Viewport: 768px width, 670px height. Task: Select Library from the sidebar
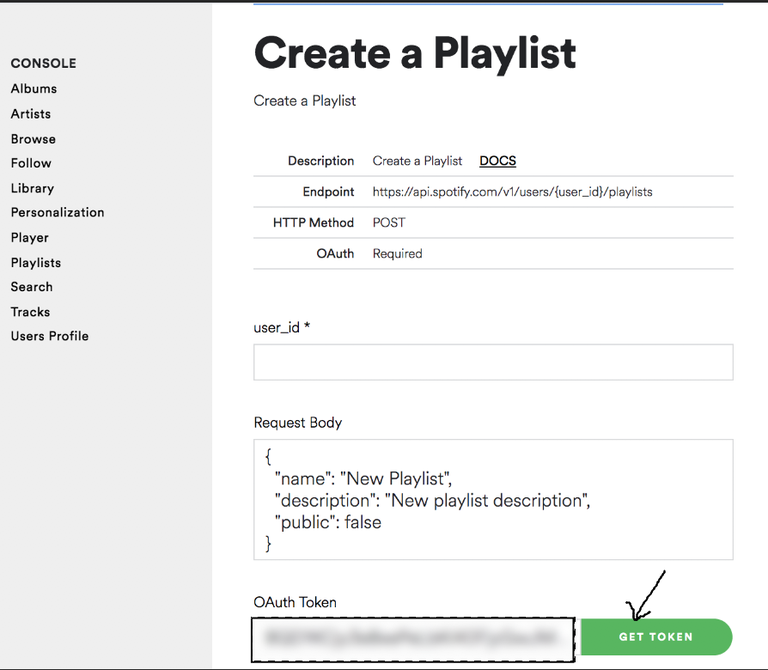click(32, 188)
